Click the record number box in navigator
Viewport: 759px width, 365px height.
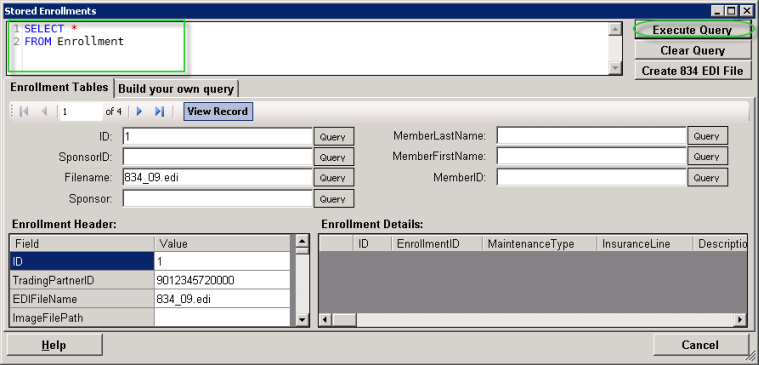(x=81, y=112)
